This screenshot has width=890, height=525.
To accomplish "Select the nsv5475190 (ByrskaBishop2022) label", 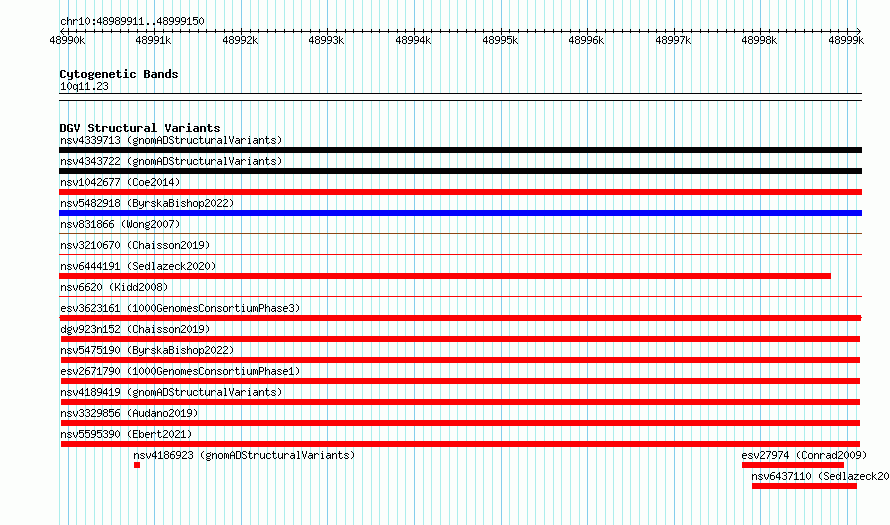I will (147, 350).
